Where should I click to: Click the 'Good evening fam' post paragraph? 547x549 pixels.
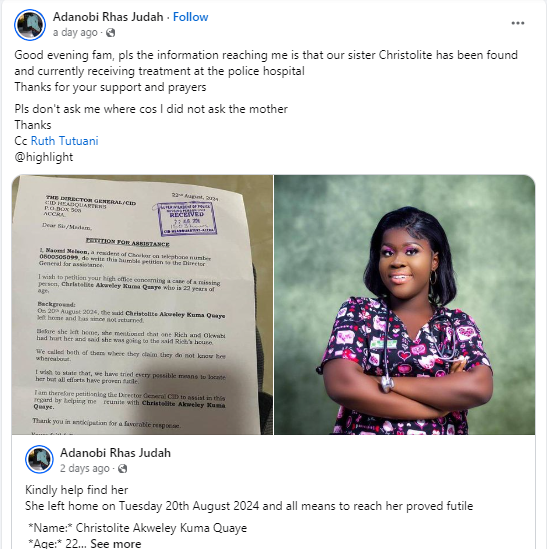[266, 71]
